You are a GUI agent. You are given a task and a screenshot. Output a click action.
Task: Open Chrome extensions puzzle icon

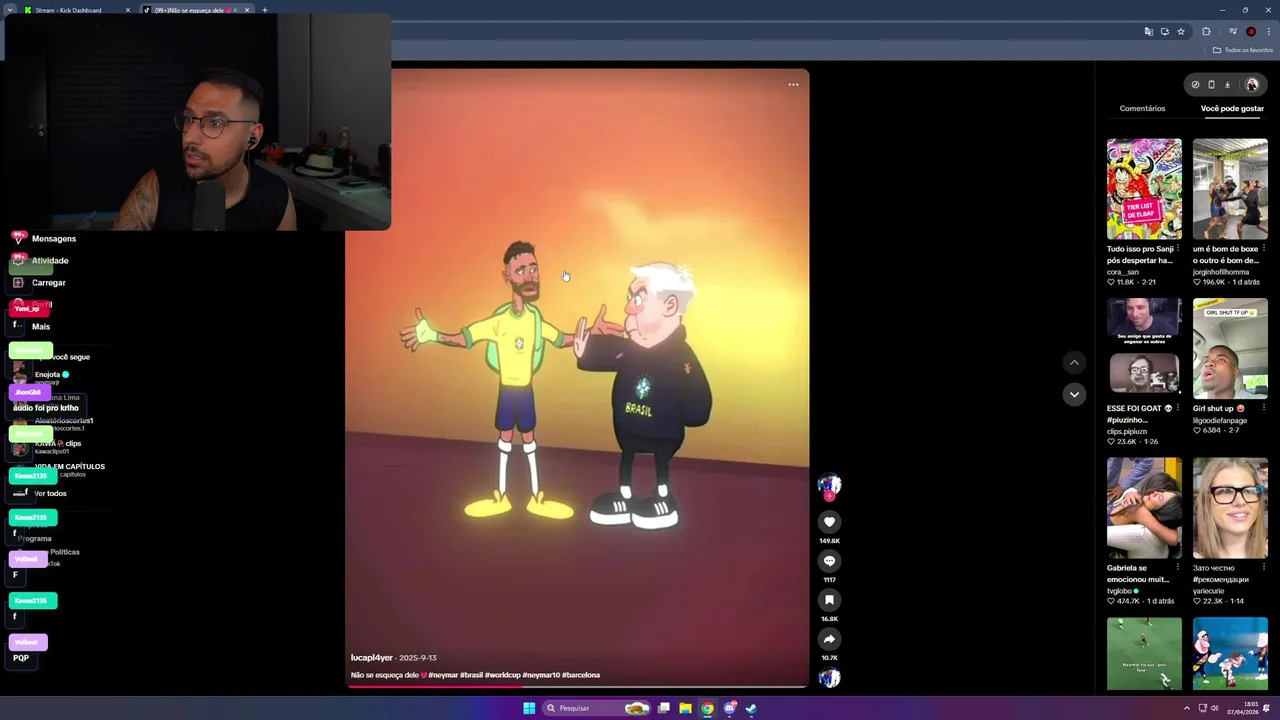(x=1206, y=32)
